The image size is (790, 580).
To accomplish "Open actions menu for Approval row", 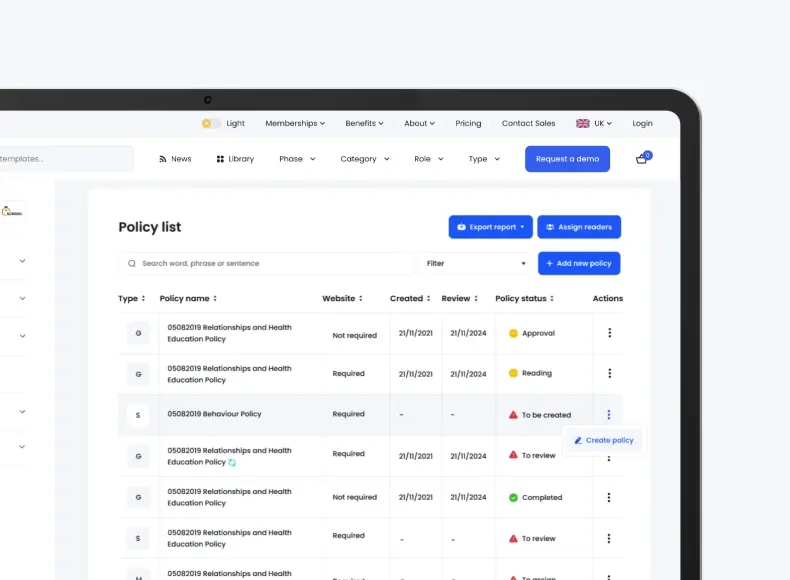I will [610, 333].
